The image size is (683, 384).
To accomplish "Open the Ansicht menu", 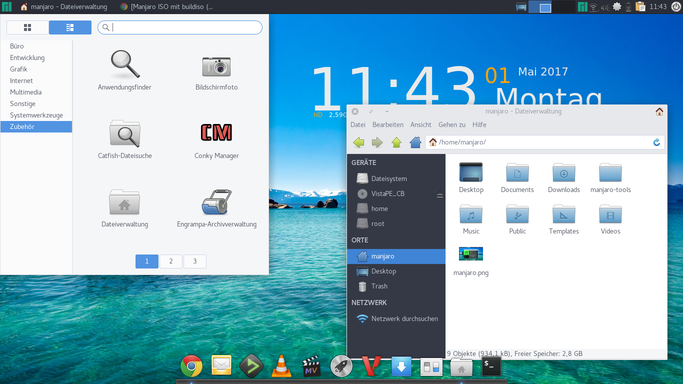I will pyautogui.click(x=421, y=125).
